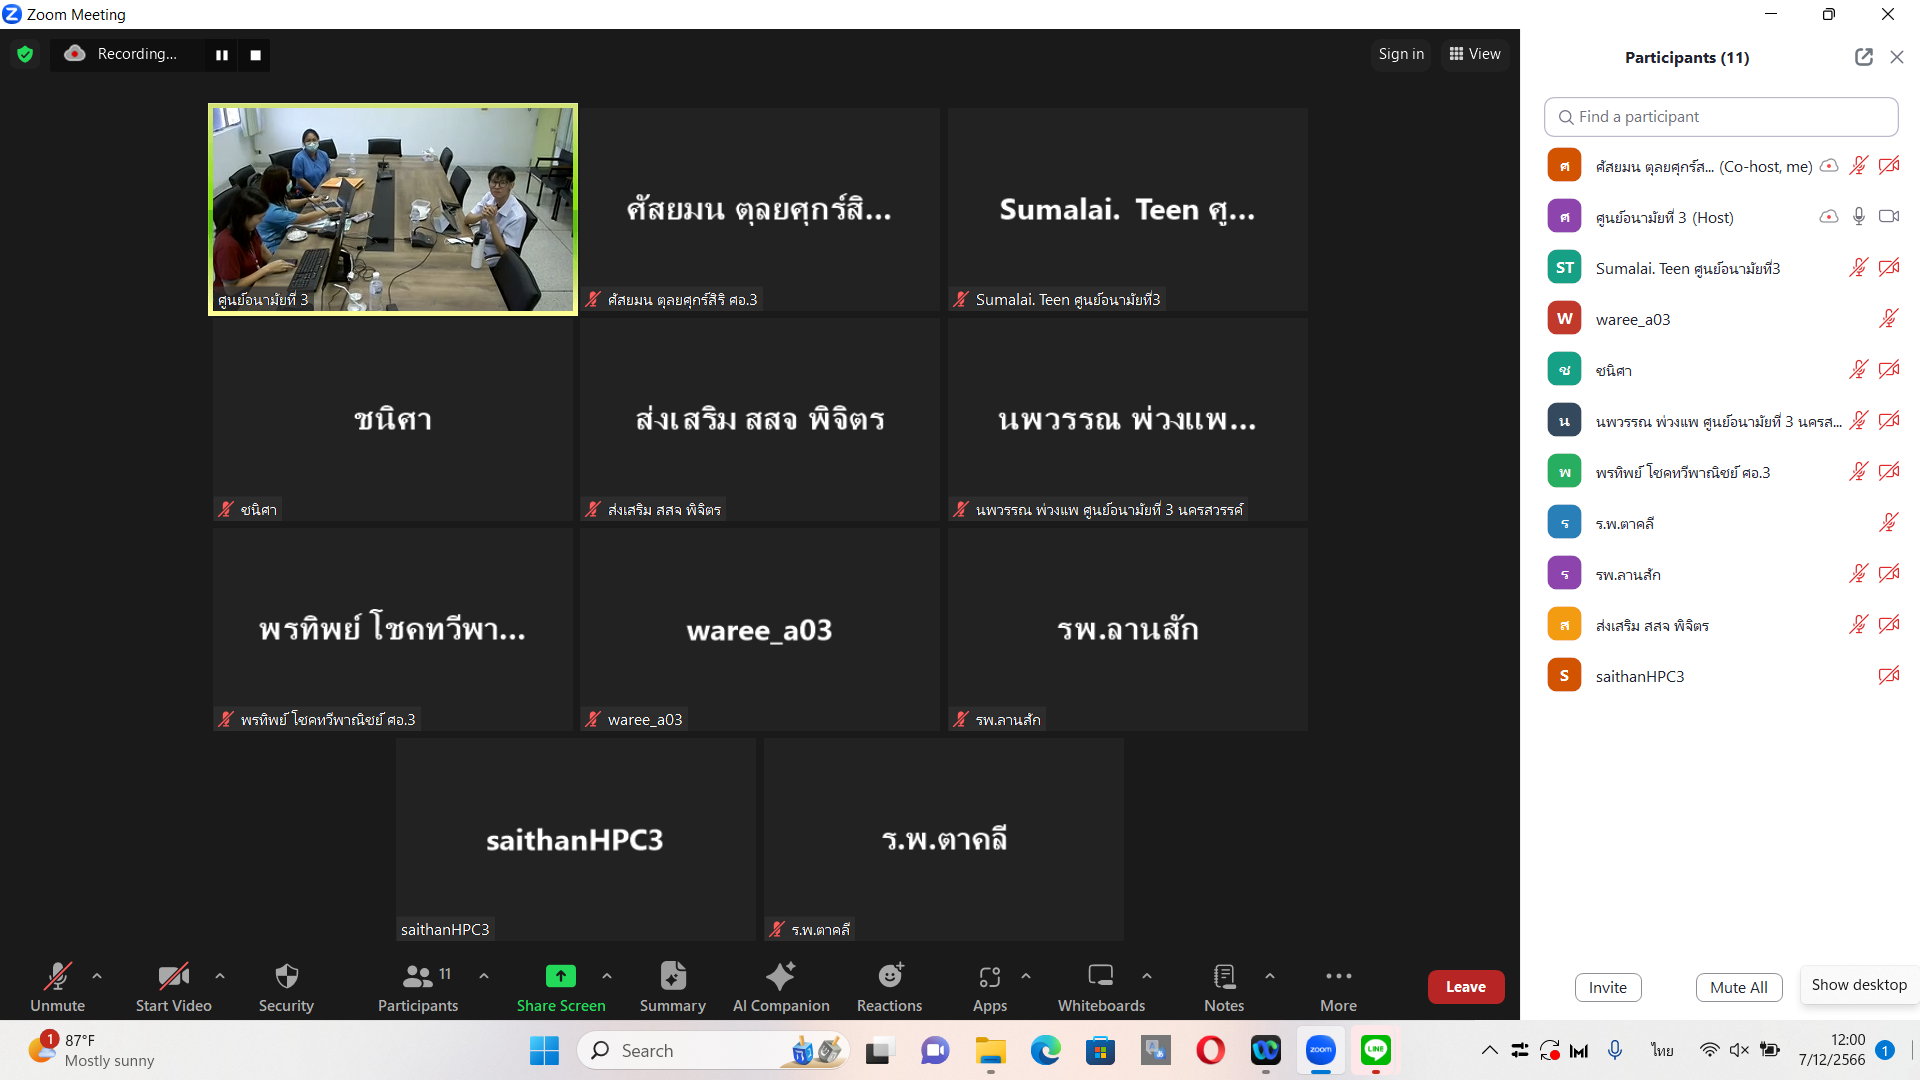Click video-off icon for saithanHPC3 row
Image resolution: width=1920 pixels, height=1080 pixels.
click(x=1889, y=676)
